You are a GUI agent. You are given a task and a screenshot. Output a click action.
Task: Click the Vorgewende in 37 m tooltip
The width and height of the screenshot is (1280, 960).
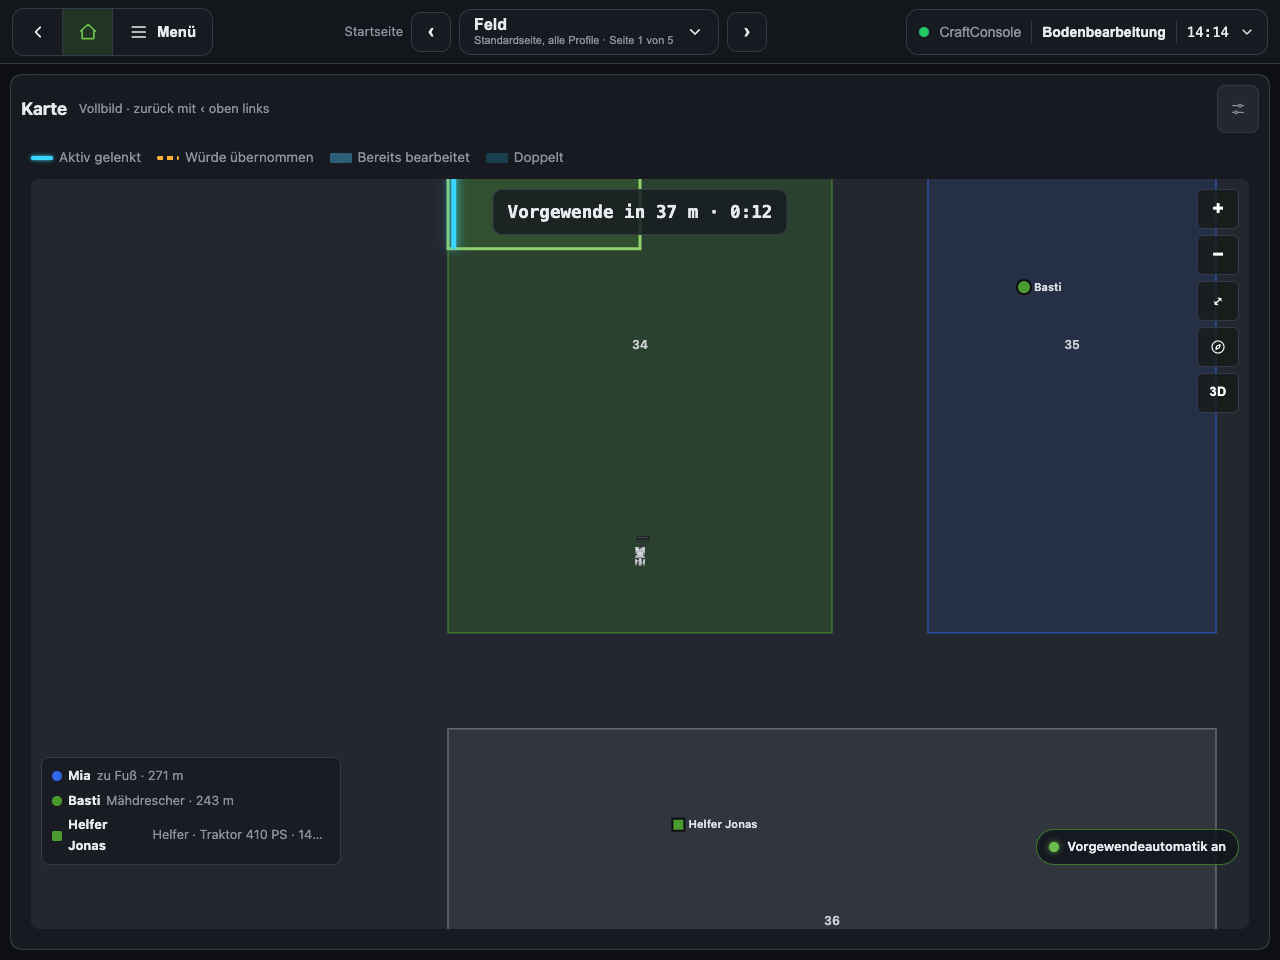640,212
